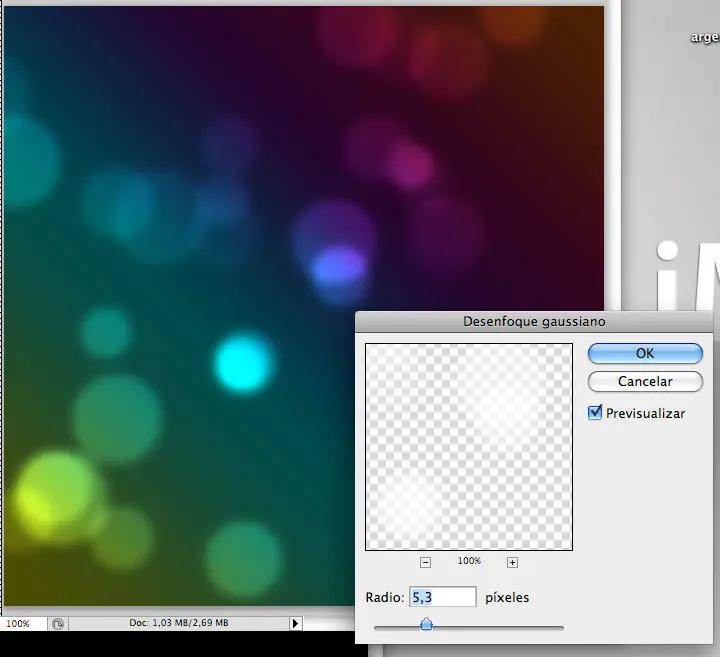Click the status bar icon beside zoom field
Screen dimensions: 720x657
click(58, 623)
